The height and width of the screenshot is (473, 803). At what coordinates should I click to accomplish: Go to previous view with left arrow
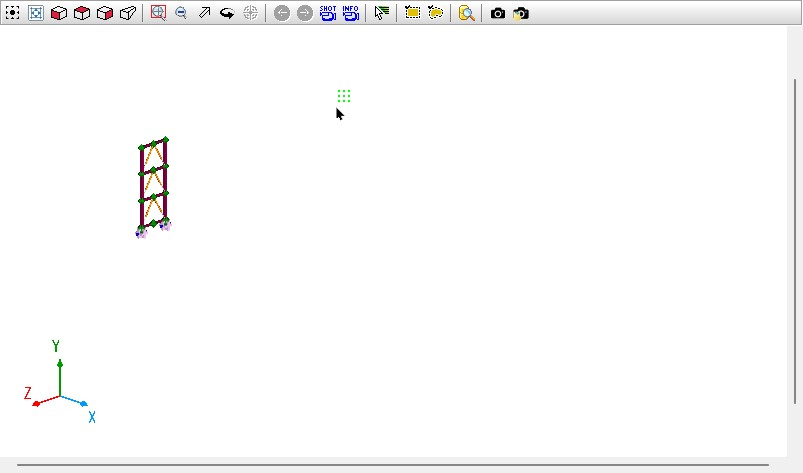[x=282, y=13]
